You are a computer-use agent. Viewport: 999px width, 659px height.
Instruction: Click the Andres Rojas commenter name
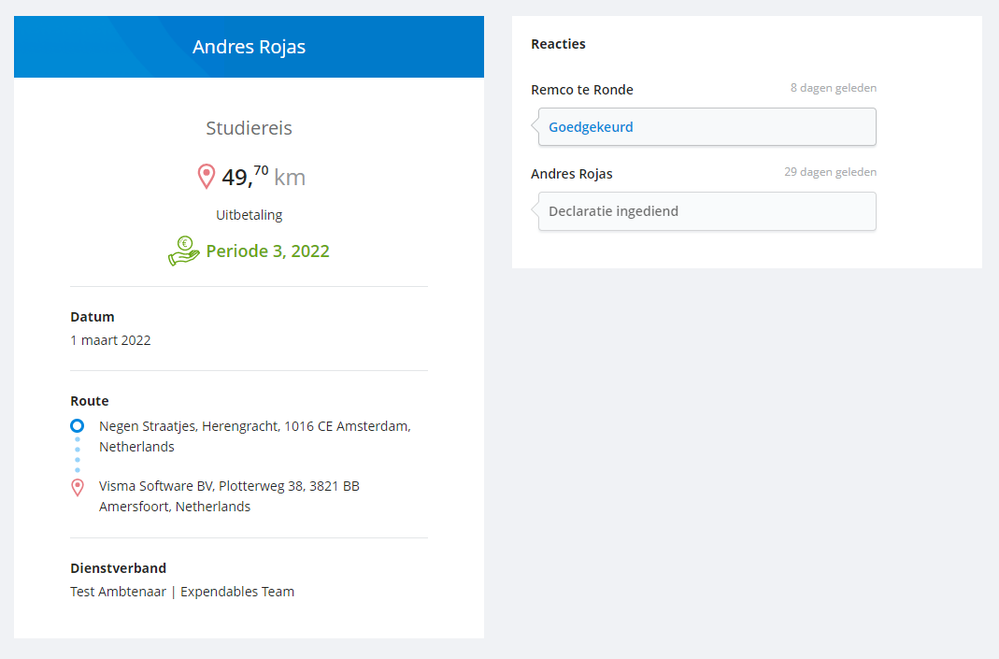click(x=572, y=174)
